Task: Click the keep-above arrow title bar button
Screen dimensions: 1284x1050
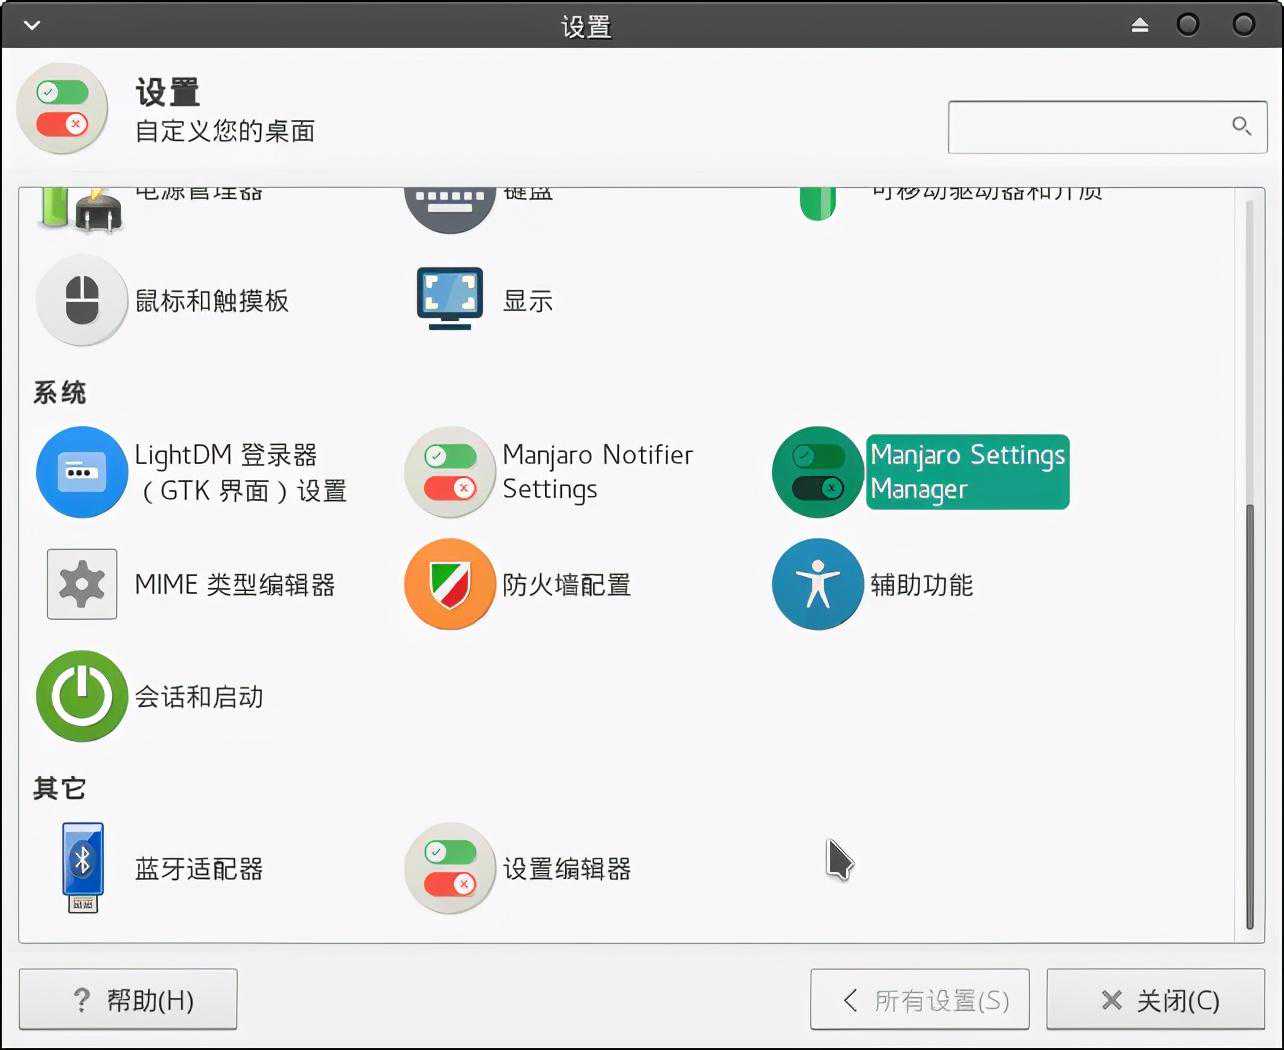Action: coord(1140,25)
